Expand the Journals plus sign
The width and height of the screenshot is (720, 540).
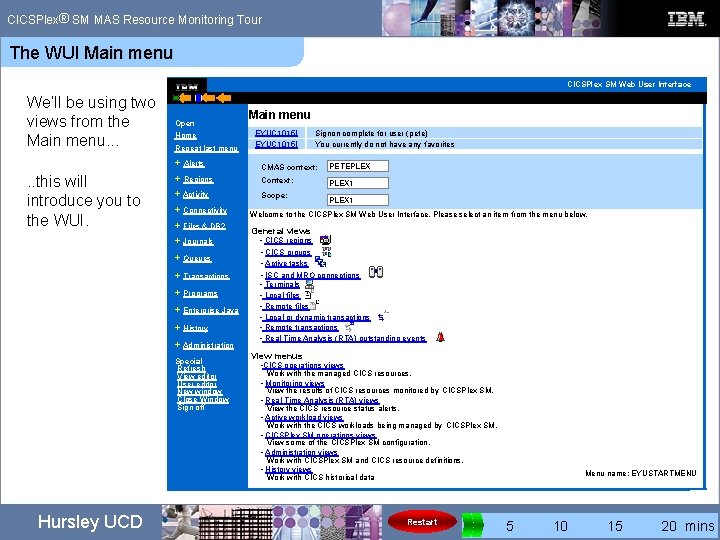[x=177, y=241]
